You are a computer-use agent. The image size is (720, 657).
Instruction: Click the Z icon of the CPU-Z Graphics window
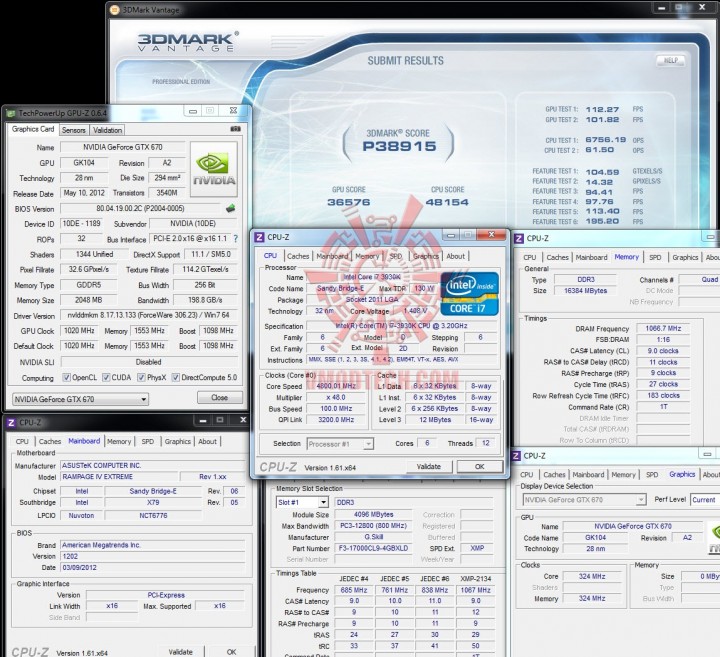(516, 455)
